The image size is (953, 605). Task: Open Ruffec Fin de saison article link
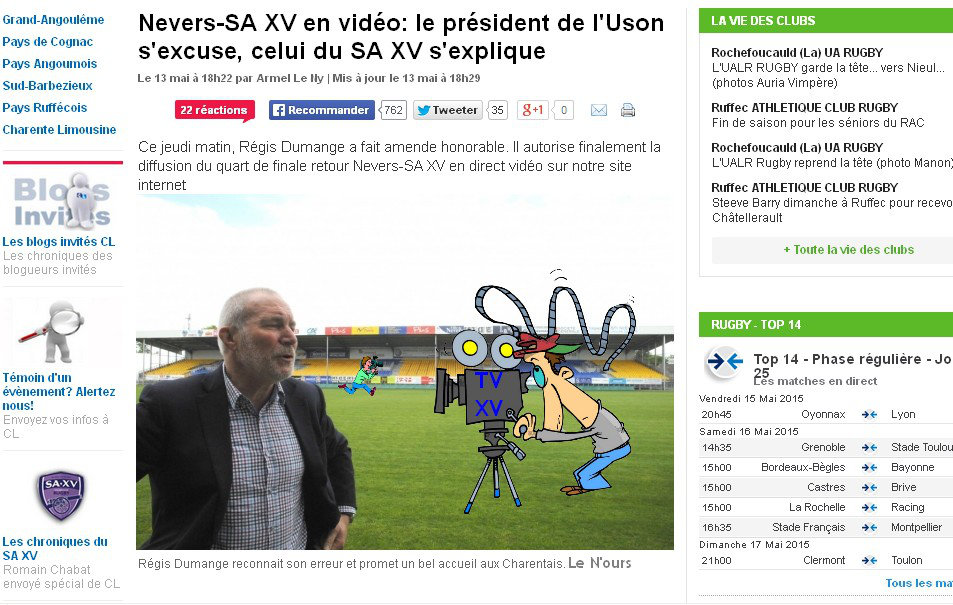click(817, 123)
